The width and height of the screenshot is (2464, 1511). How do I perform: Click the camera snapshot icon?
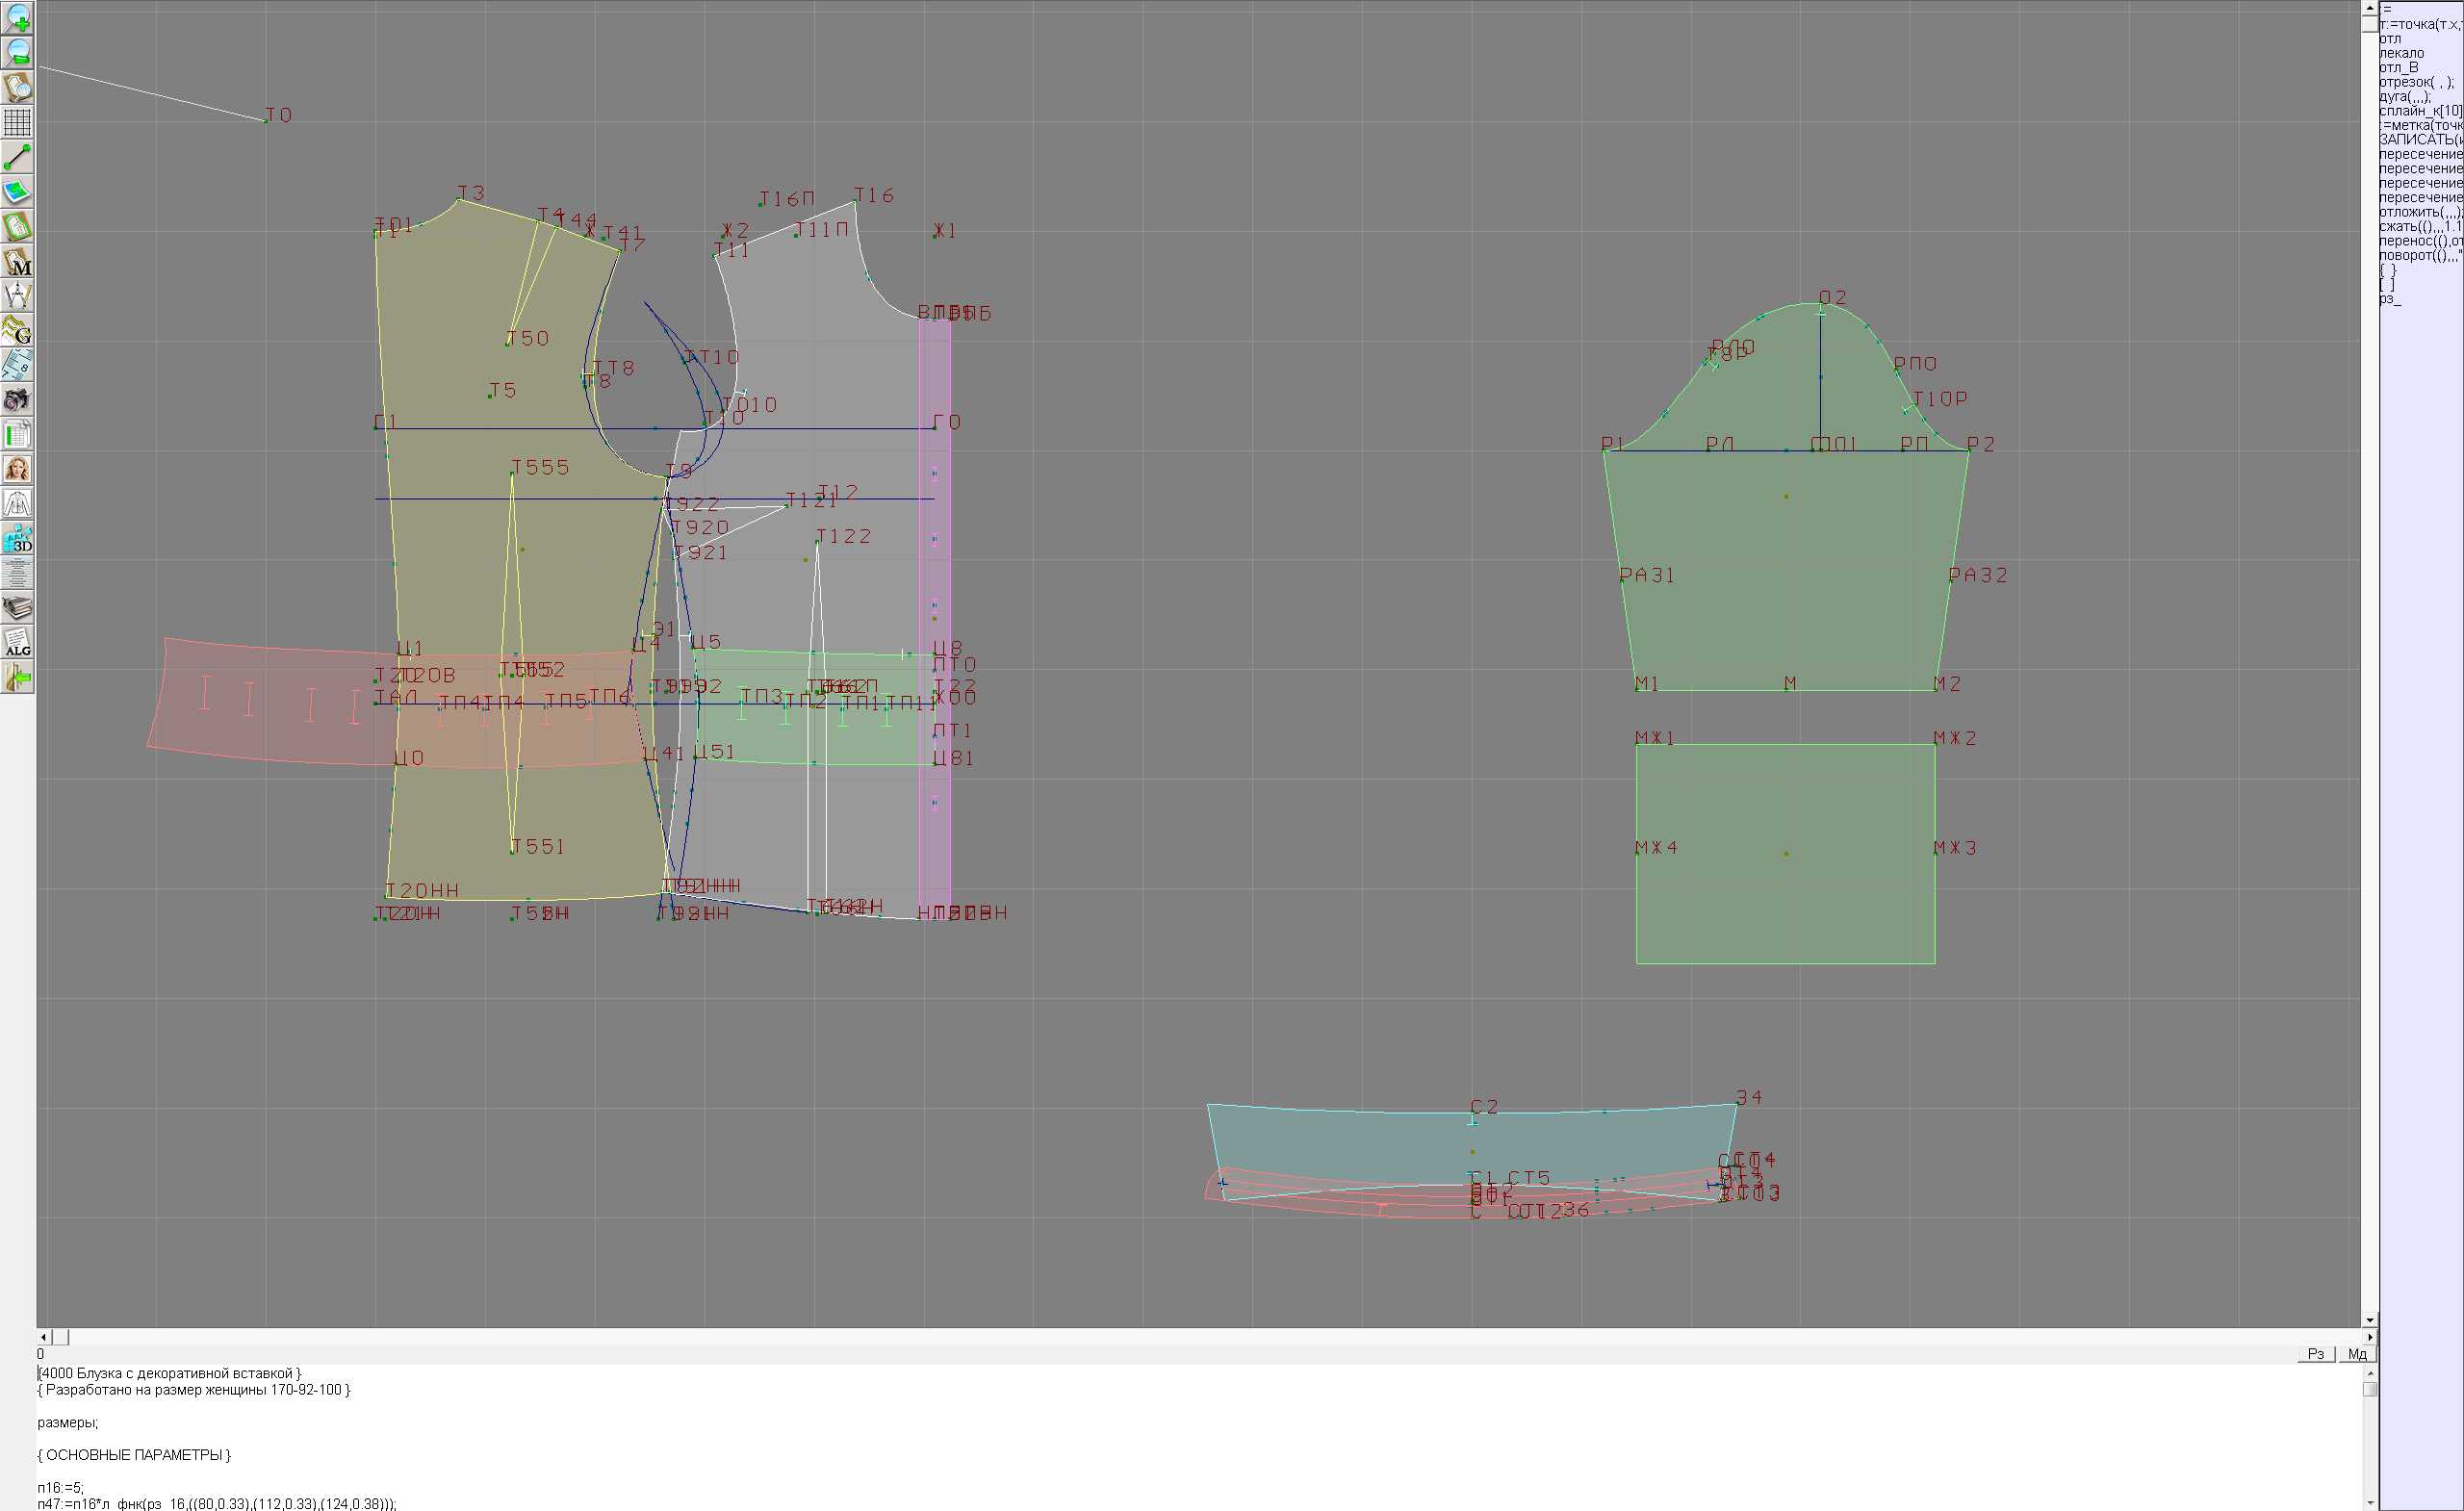tap(18, 400)
